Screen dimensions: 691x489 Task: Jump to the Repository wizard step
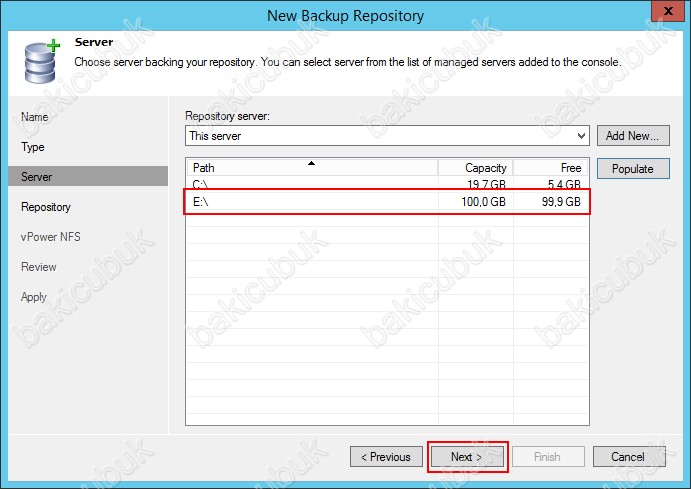(46, 207)
